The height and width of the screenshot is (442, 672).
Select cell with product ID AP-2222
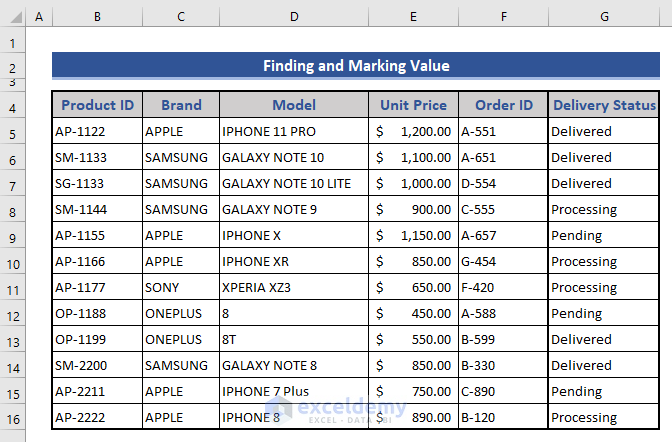[x=97, y=417]
